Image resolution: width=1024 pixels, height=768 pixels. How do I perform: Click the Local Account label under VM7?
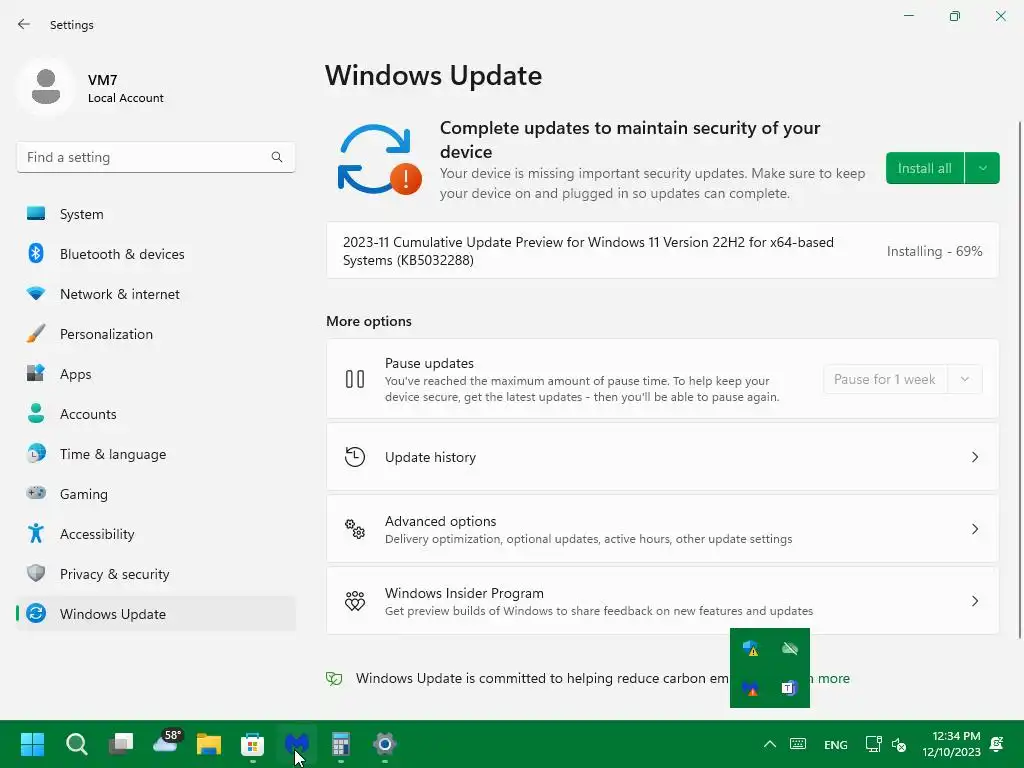[125, 98]
